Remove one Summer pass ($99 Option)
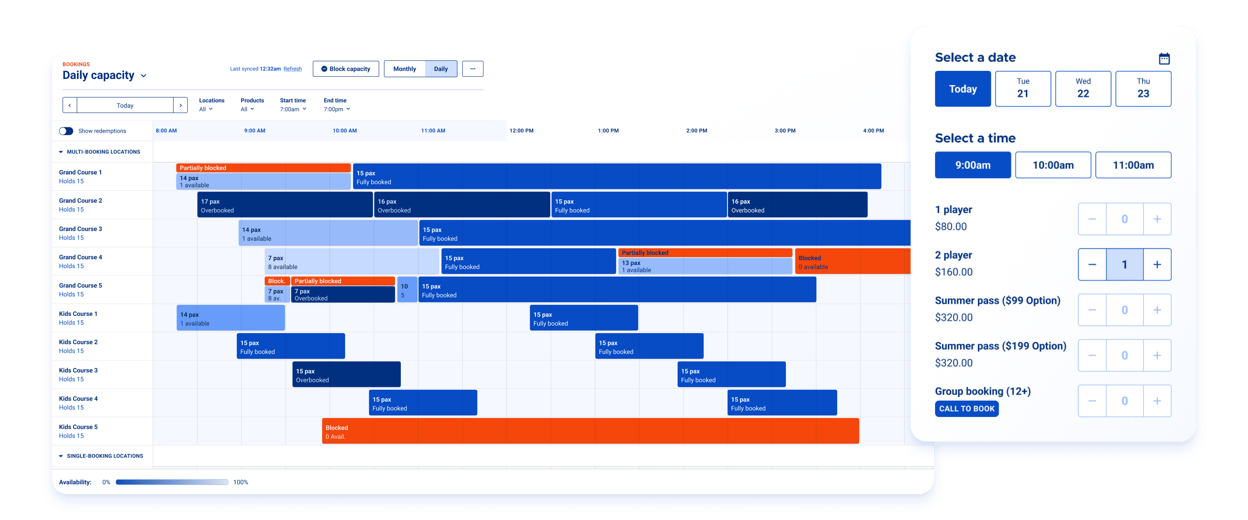This screenshot has width=1248, height=520. [x=1092, y=310]
